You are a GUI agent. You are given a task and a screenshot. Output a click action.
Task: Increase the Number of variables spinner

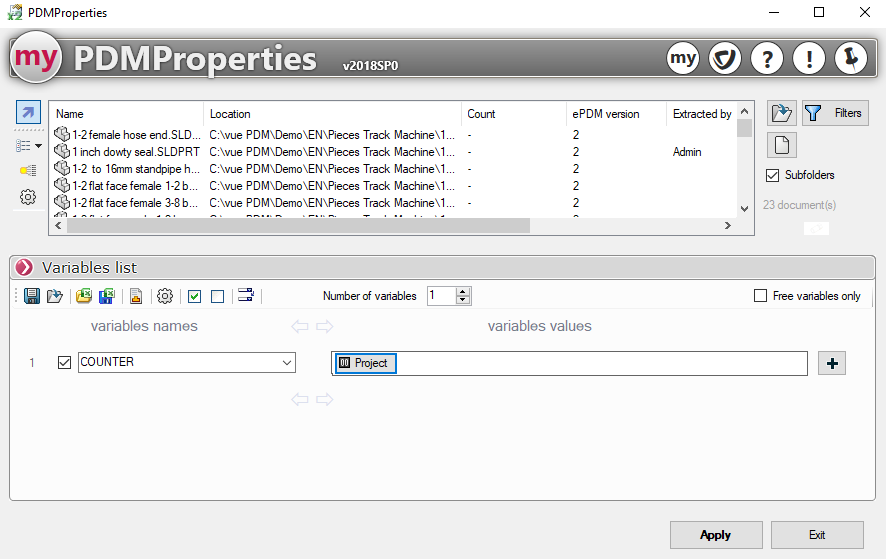(x=463, y=291)
